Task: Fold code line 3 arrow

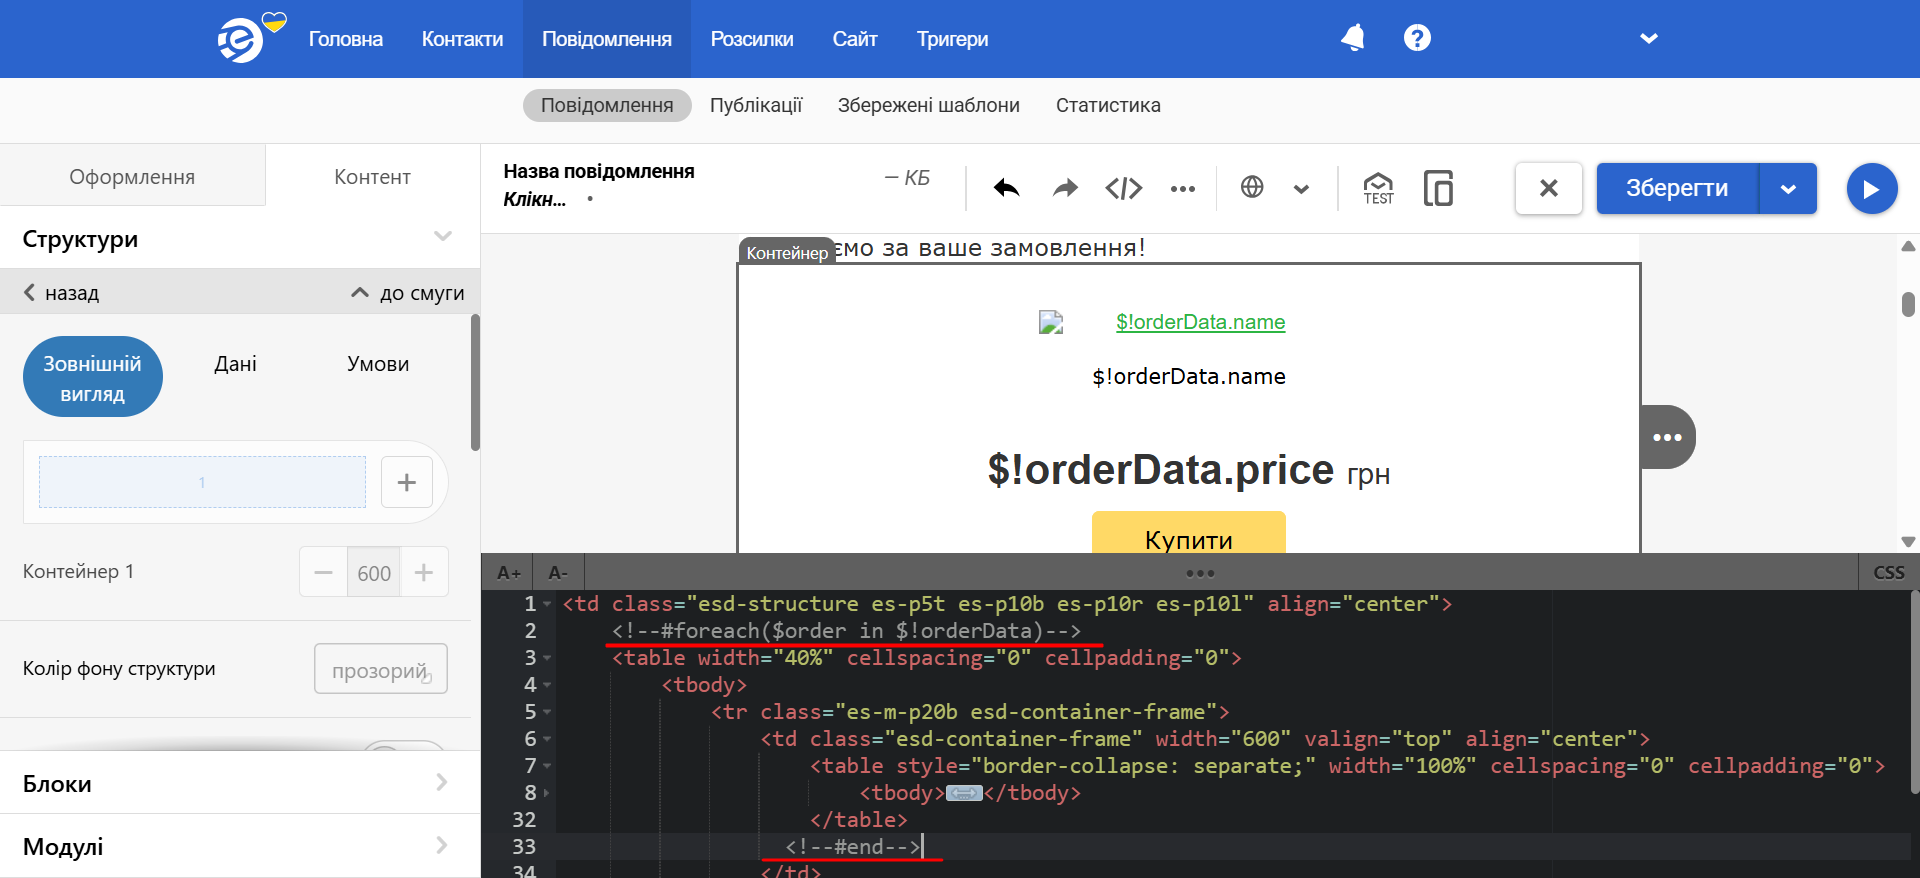Action: tap(547, 658)
